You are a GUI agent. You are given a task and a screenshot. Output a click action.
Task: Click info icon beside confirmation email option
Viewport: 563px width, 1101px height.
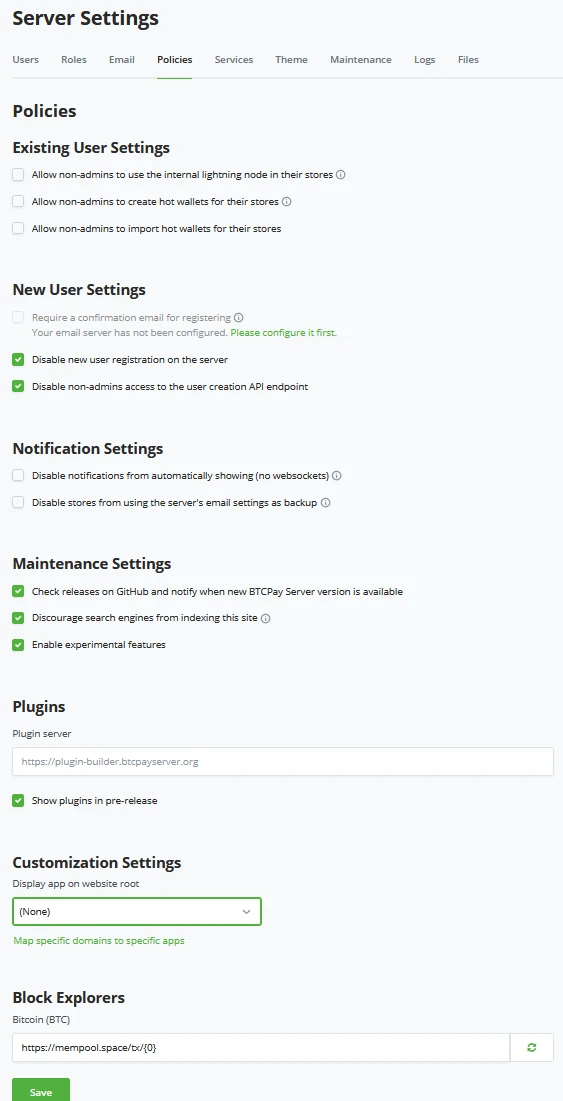coord(239,317)
